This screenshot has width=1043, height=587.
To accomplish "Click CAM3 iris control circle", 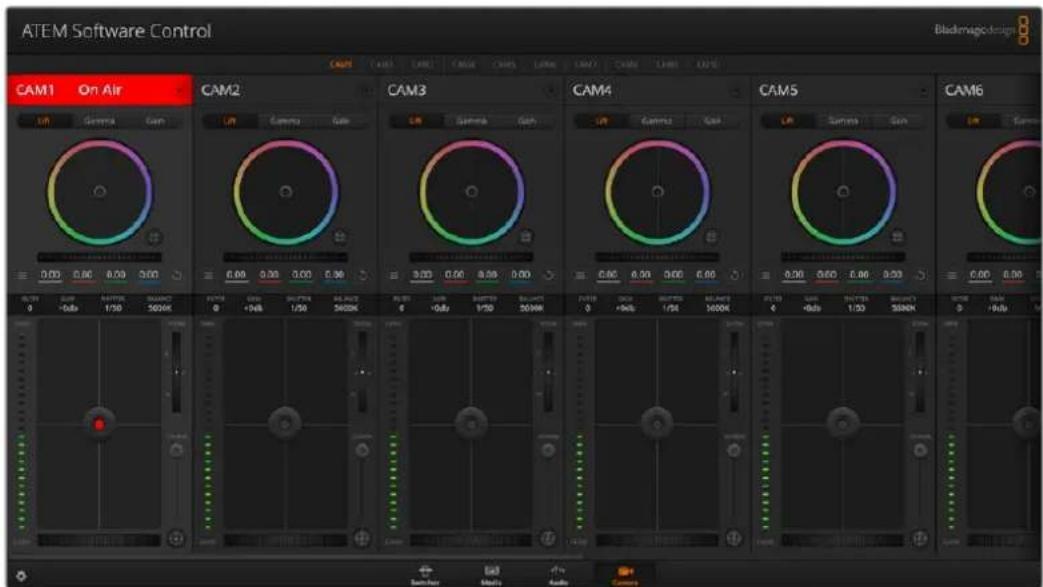I will [471, 423].
